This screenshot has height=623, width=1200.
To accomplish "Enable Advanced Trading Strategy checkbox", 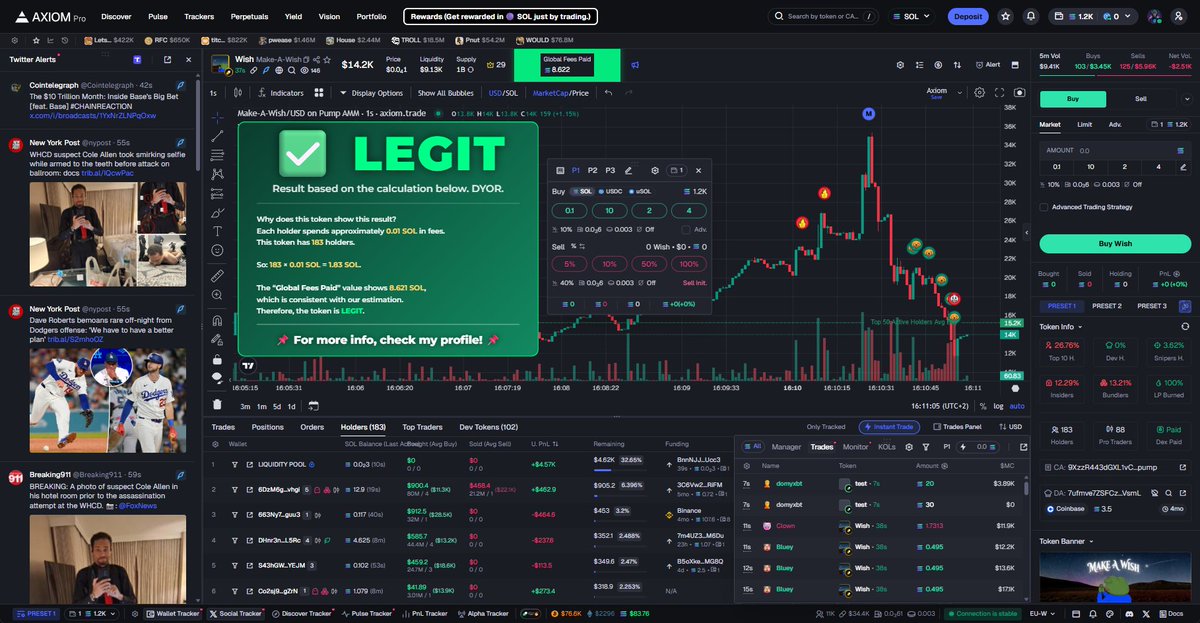I will [x=1045, y=207].
